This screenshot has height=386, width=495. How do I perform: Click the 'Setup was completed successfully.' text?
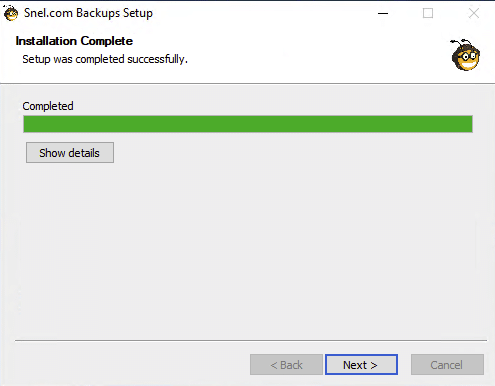(105, 59)
